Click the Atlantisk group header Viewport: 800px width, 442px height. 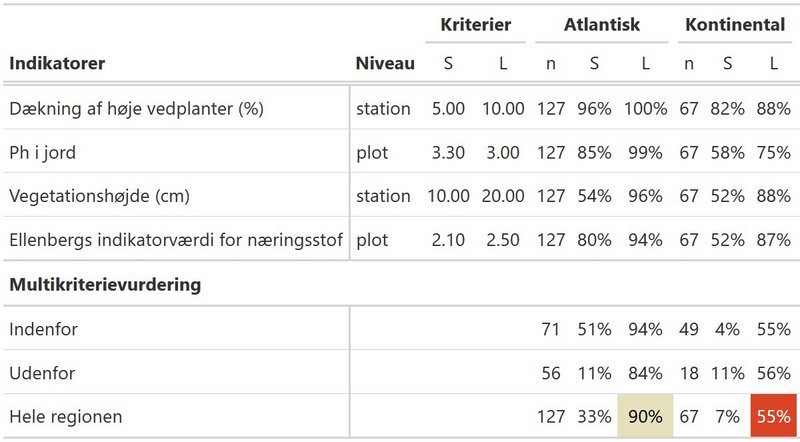click(x=602, y=24)
